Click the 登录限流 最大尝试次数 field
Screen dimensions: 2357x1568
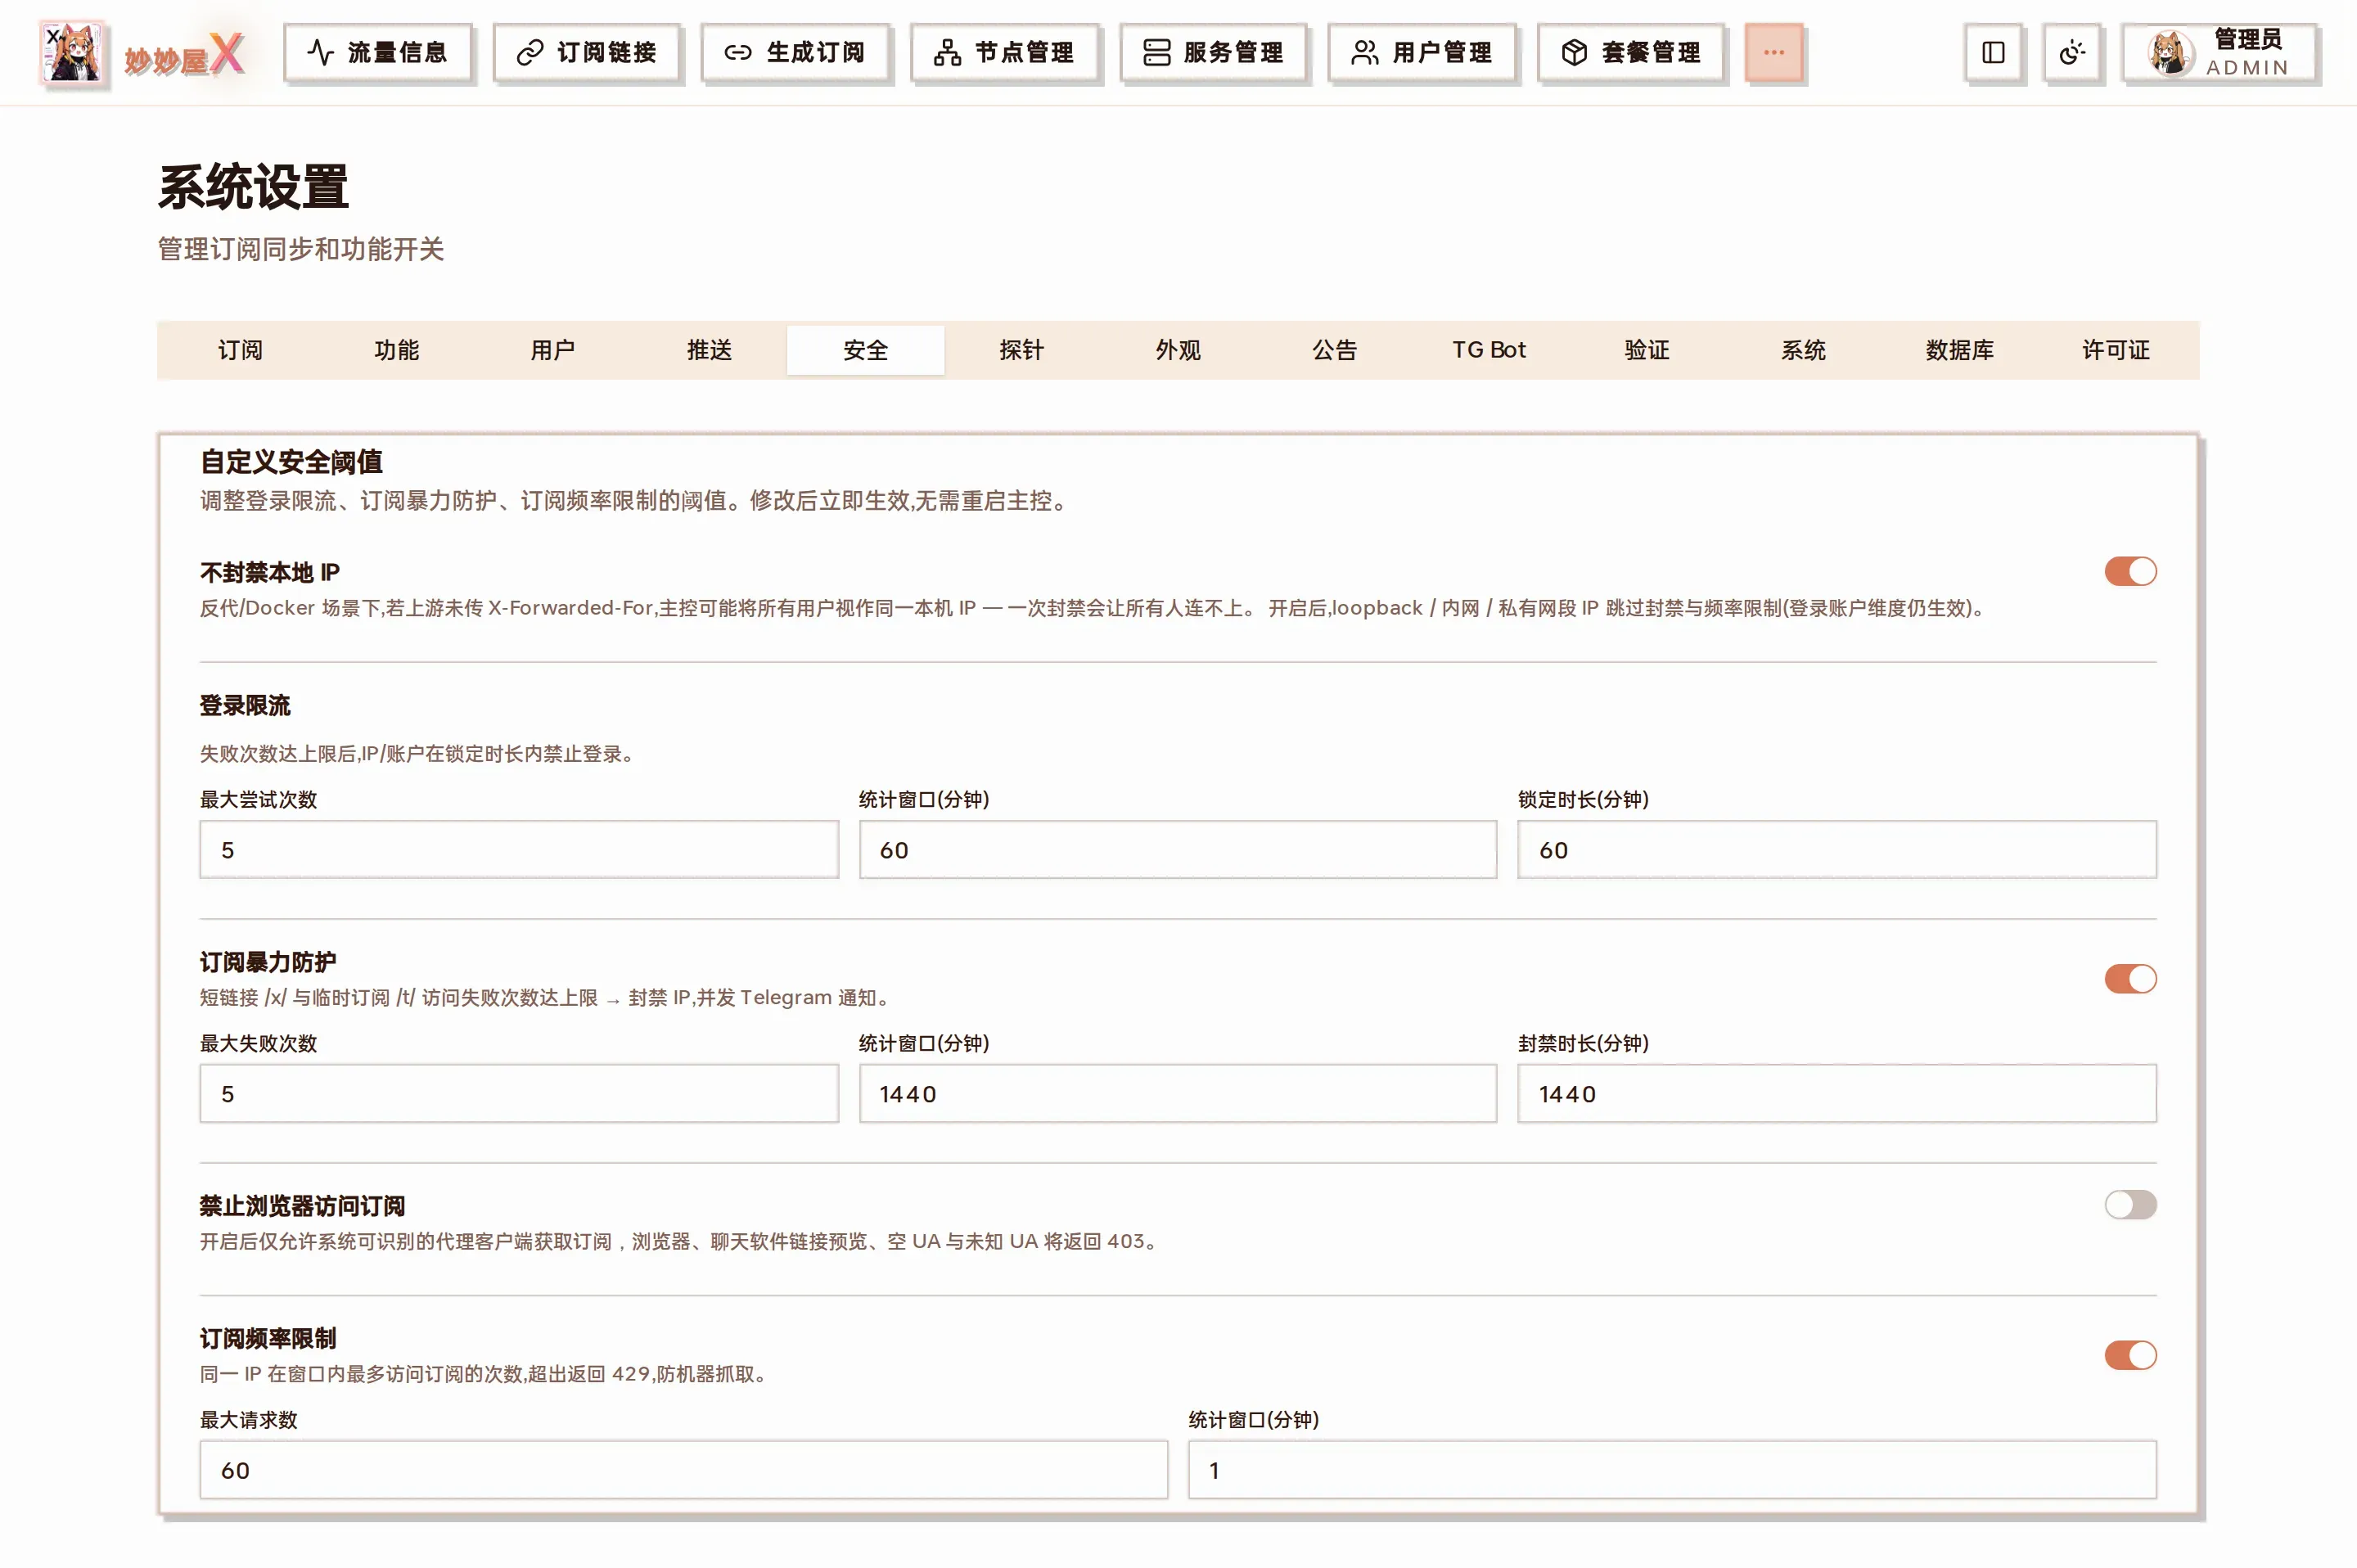tap(519, 850)
